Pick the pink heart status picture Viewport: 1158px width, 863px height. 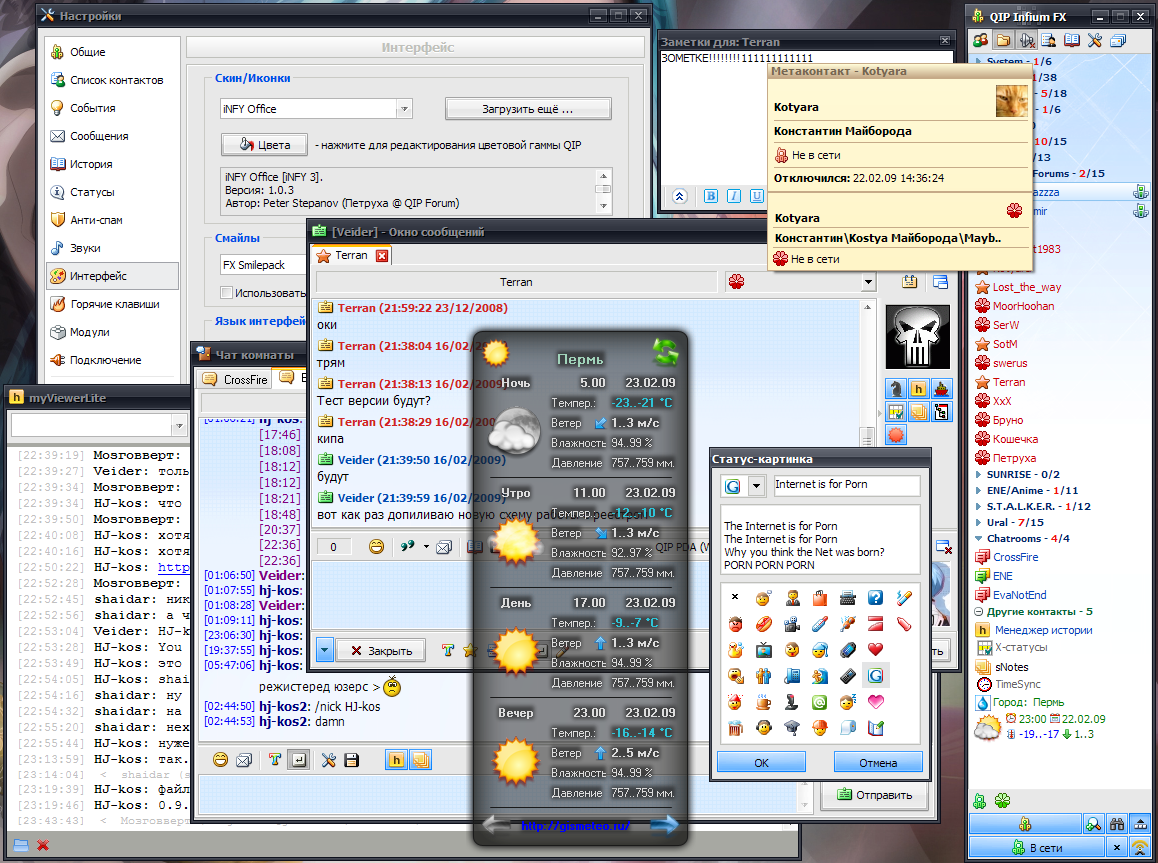pyautogui.click(x=875, y=701)
